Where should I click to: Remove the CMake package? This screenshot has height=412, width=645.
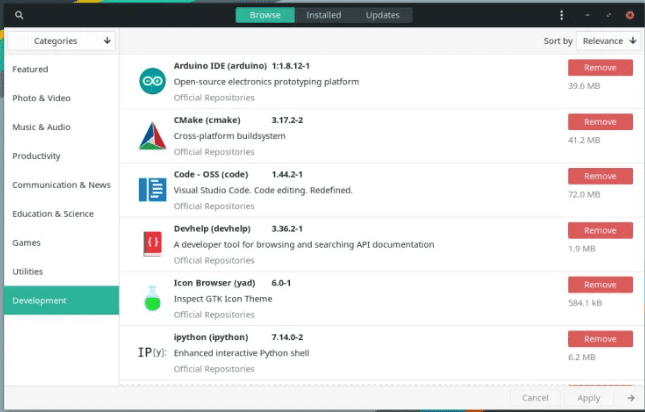click(600, 122)
